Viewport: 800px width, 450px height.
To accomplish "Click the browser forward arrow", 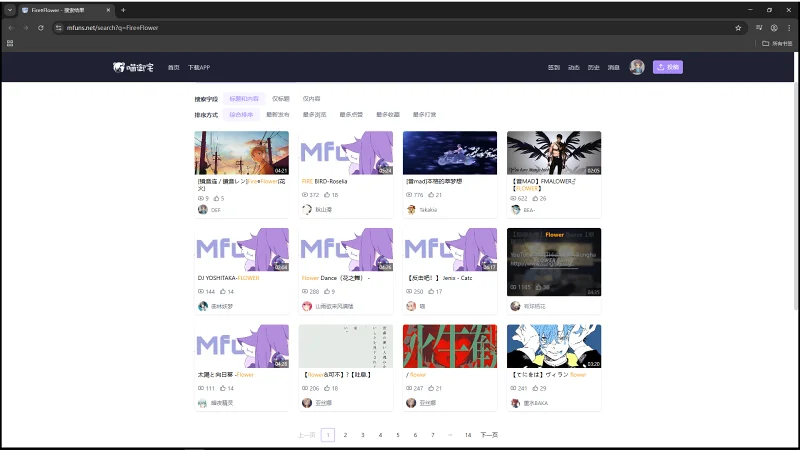I will click(x=26, y=28).
